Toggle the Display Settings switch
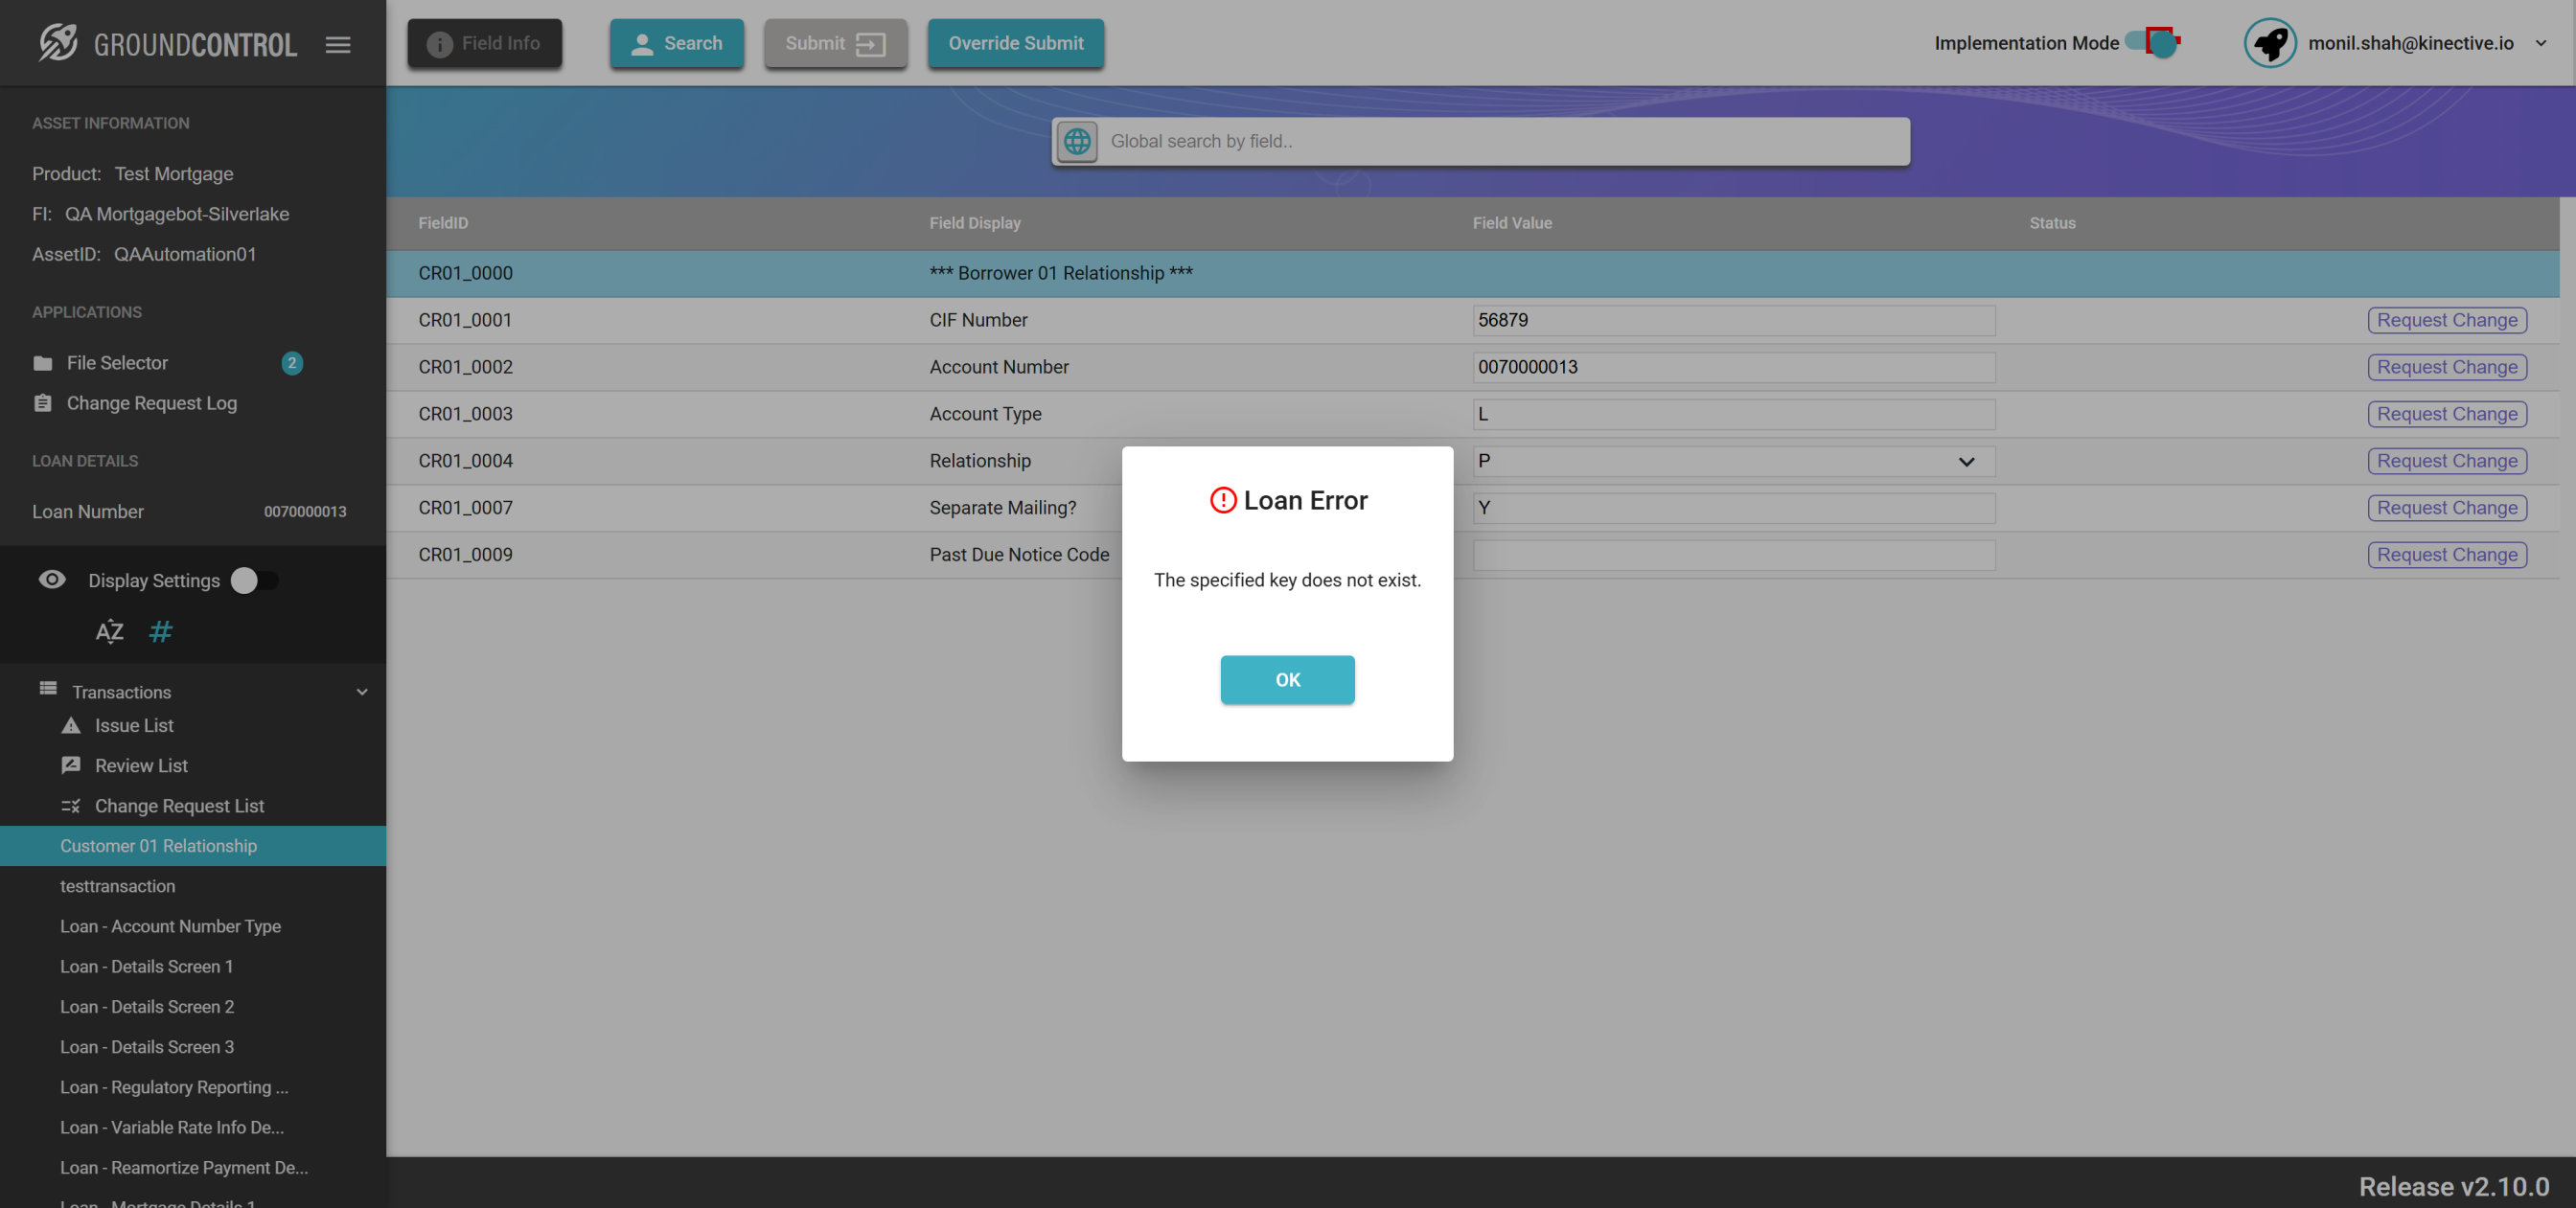This screenshot has height=1208, width=2576. coord(254,580)
